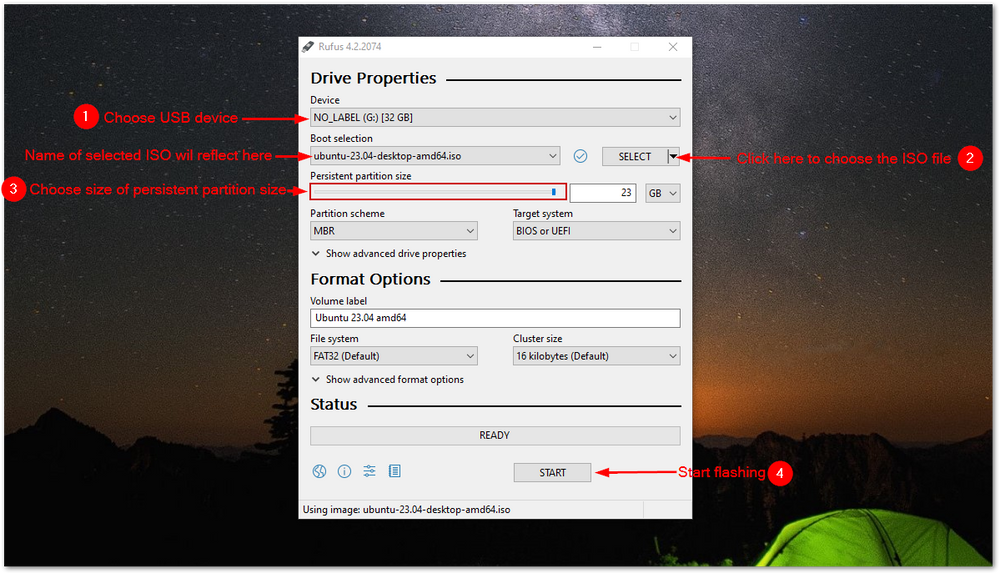Expand Show advanced drive properties
This screenshot has height=574, width=1000.
click(389, 254)
